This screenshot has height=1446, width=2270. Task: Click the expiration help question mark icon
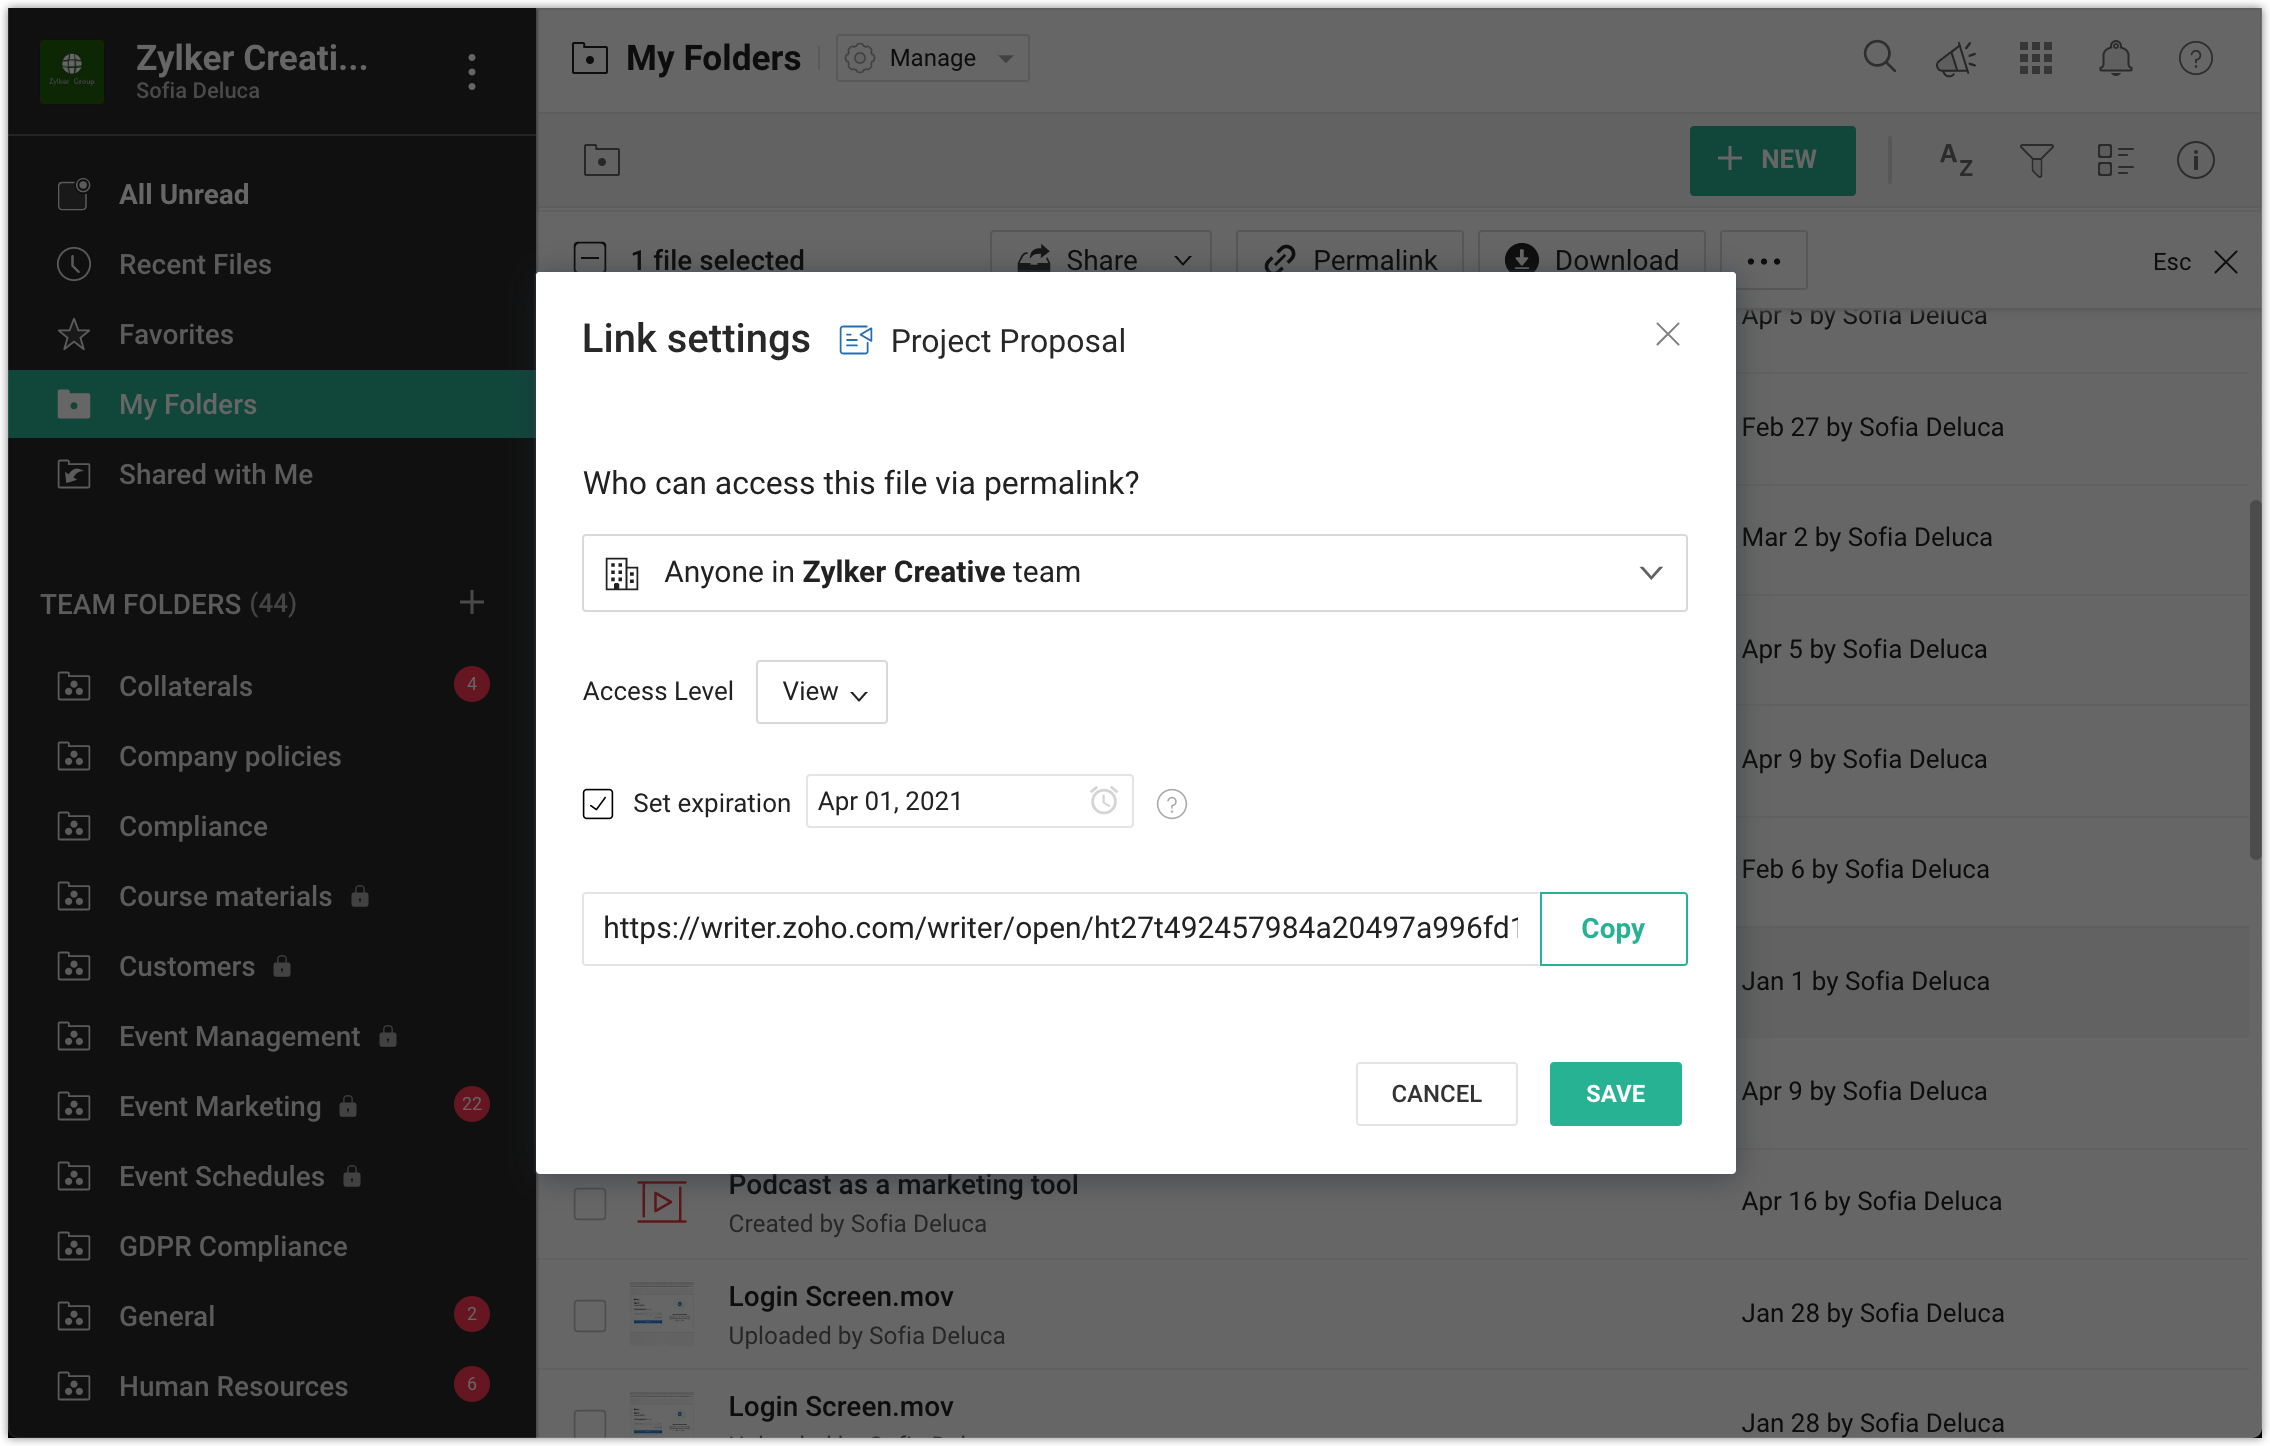click(x=1171, y=804)
